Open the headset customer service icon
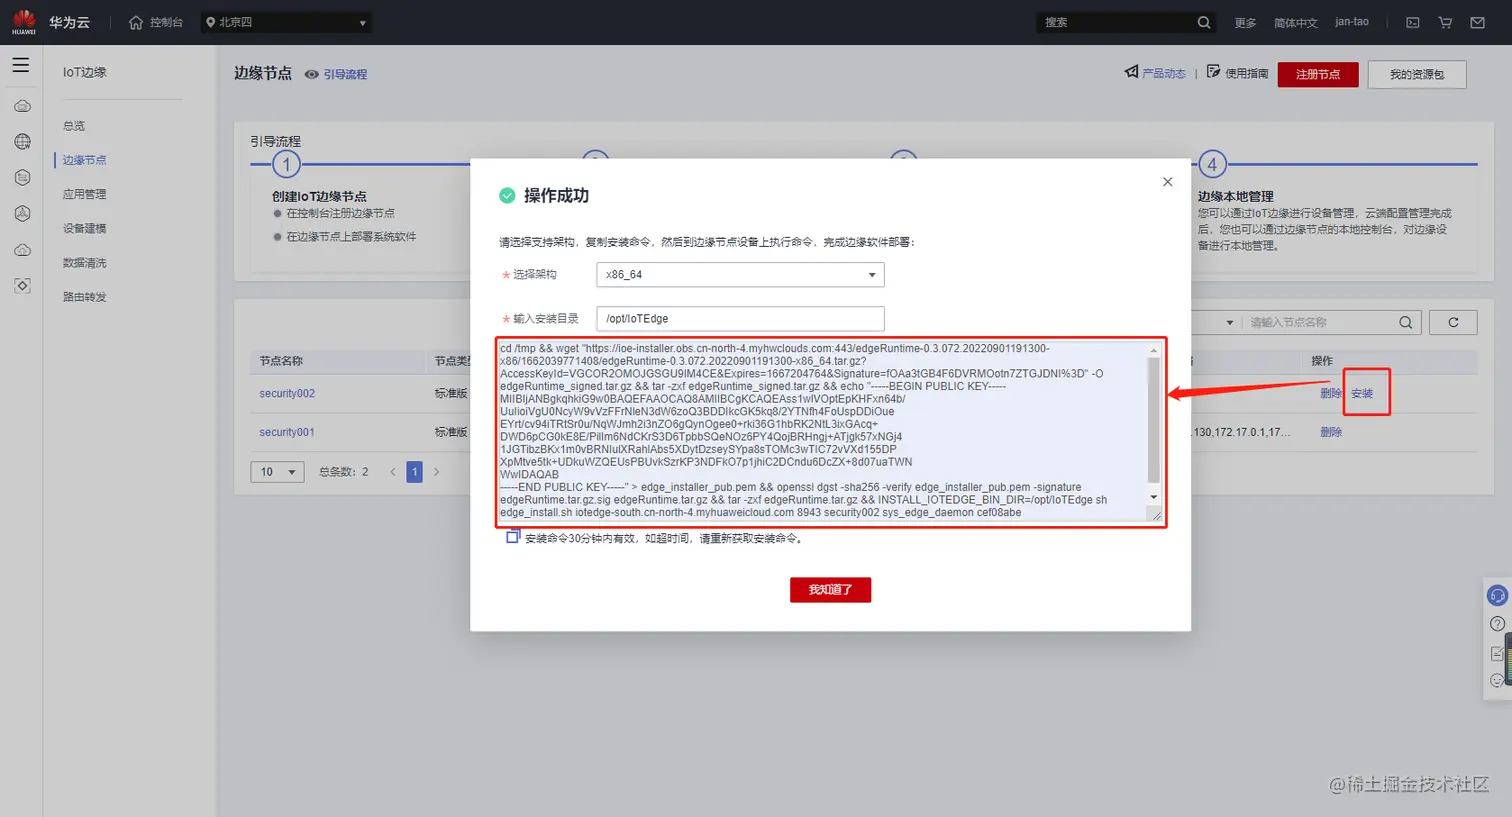 click(1497, 596)
